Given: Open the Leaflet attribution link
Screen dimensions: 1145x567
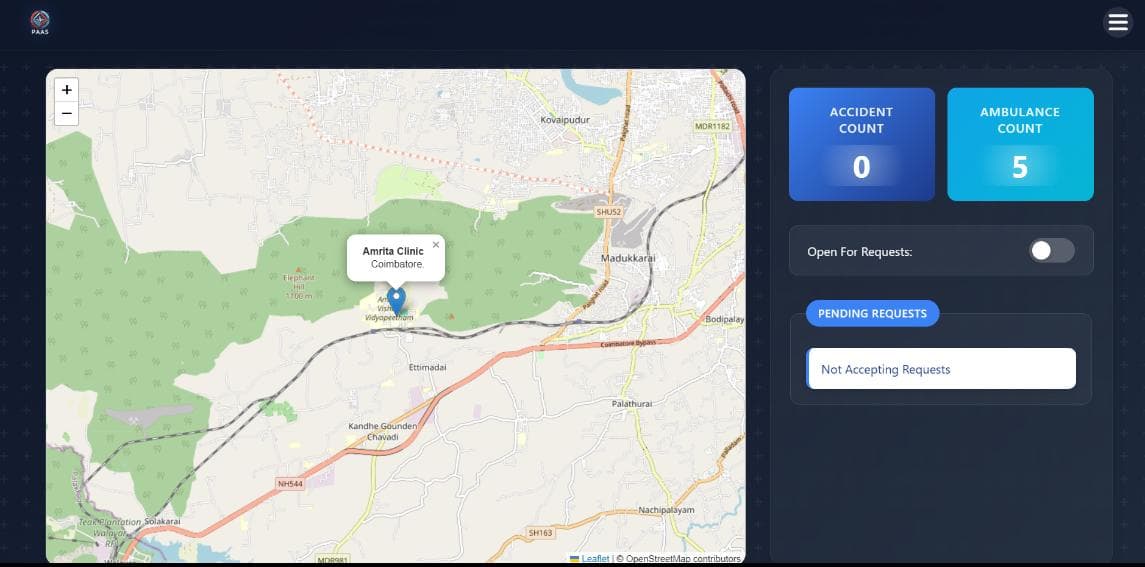Looking at the screenshot, I should [x=595, y=559].
